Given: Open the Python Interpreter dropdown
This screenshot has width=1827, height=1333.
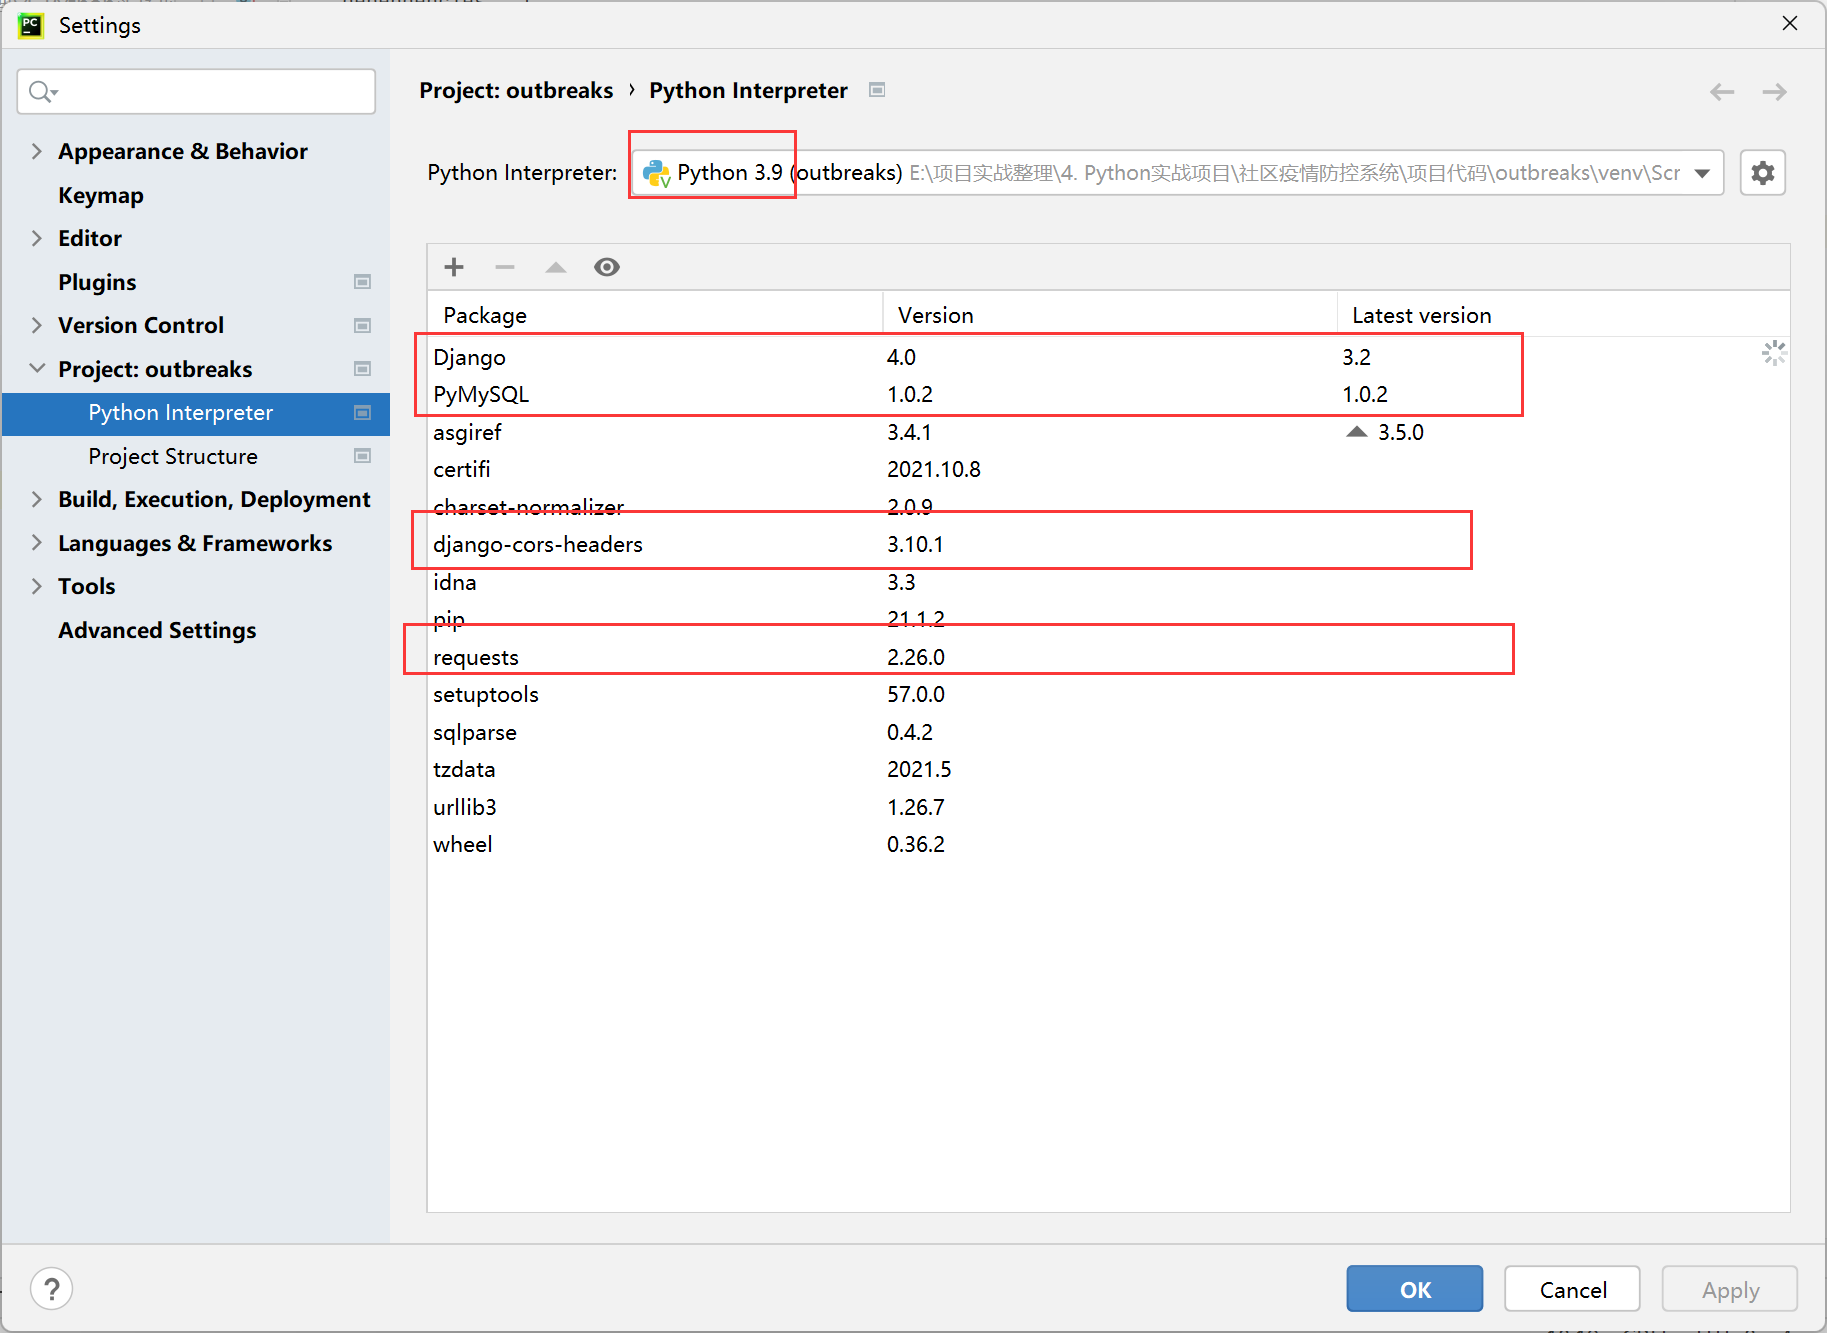Looking at the screenshot, I should click(1702, 173).
